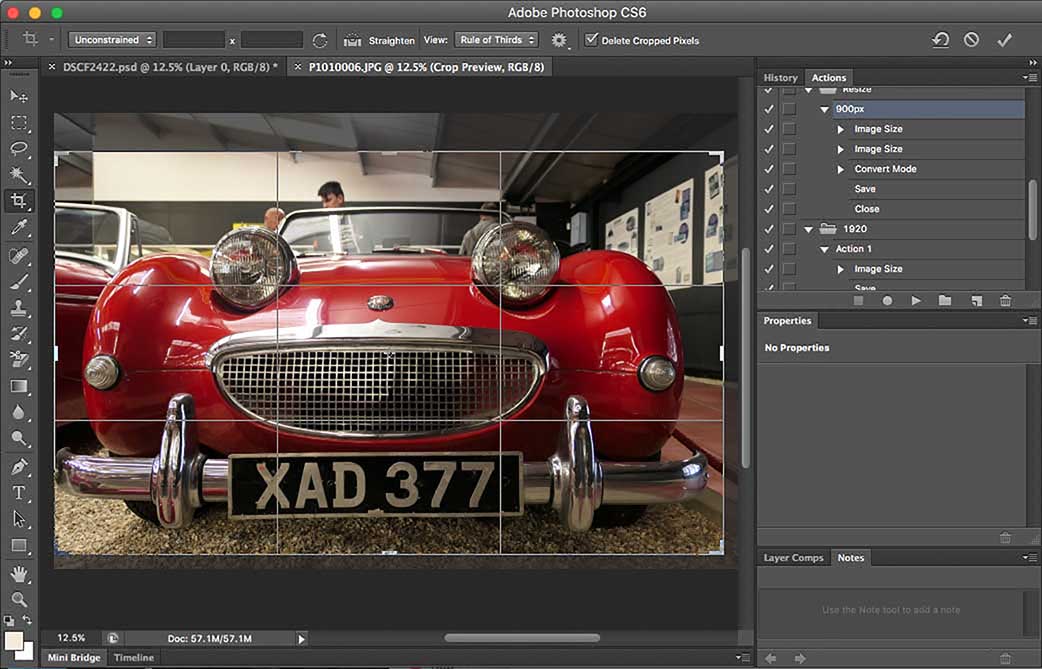Open the Rule of Thirds view dropdown
Screen dimensions: 1042x669
tap(496, 40)
